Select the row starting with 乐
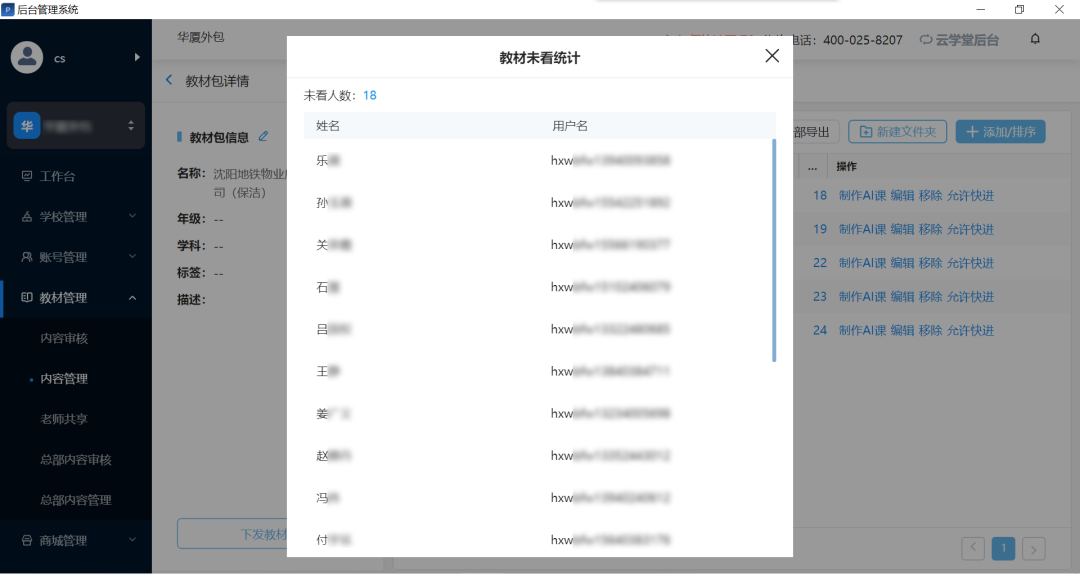This screenshot has width=1080, height=574. coord(539,161)
